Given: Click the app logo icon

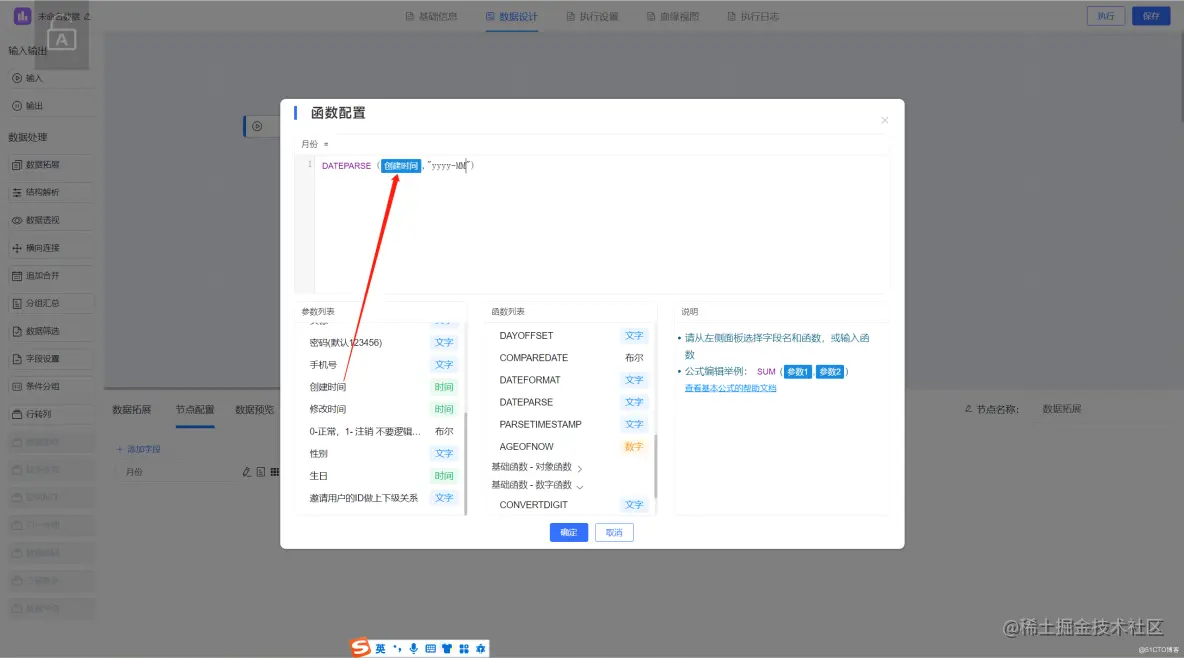Looking at the screenshot, I should (23, 16).
